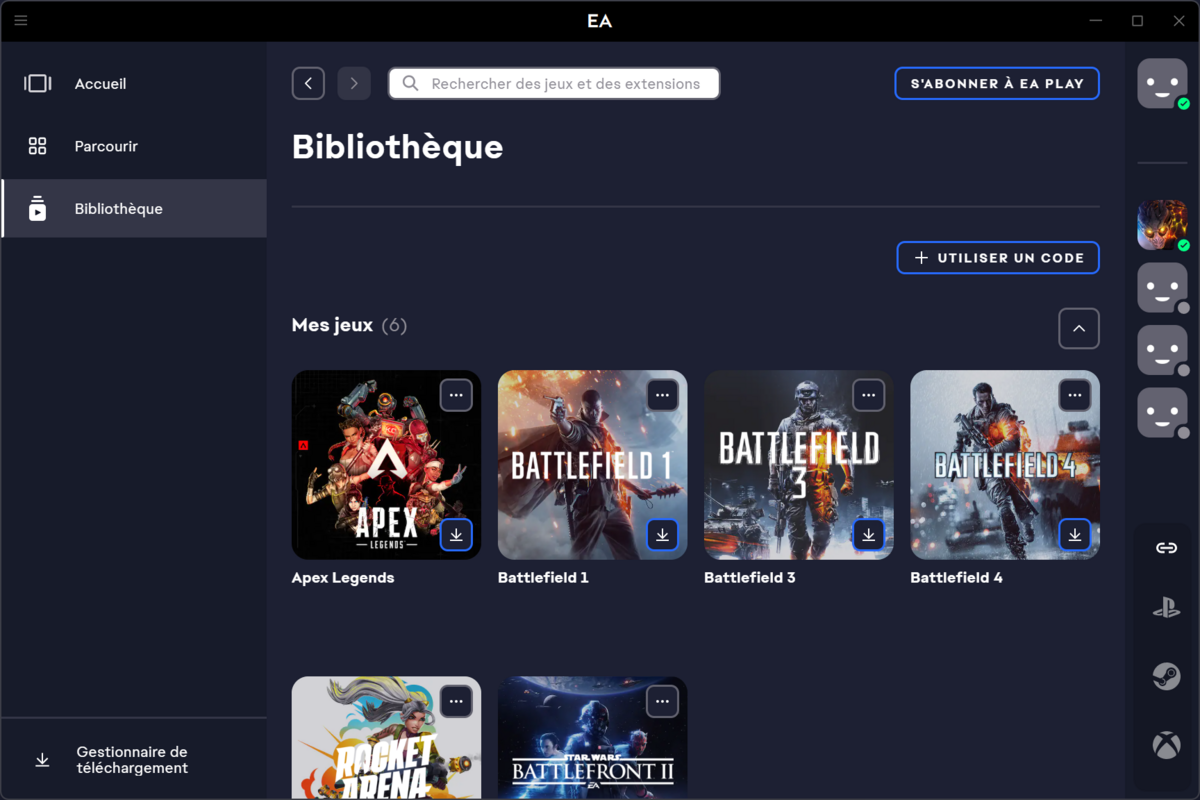Click the Battlefield 3 title text
Image resolution: width=1200 pixels, height=800 pixels.
[x=750, y=578]
